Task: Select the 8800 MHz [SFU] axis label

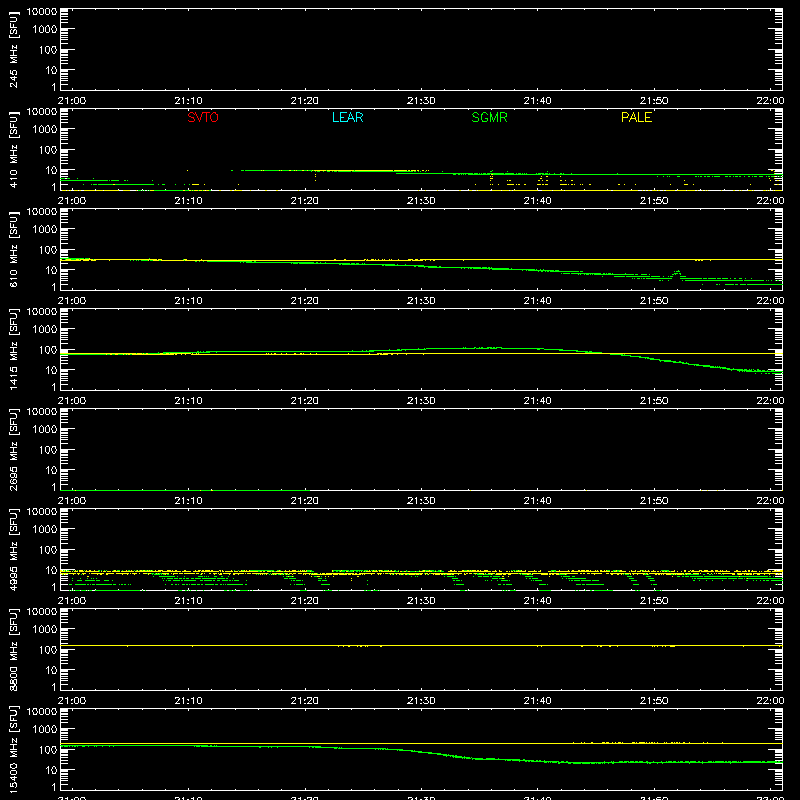Action: (14, 649)
